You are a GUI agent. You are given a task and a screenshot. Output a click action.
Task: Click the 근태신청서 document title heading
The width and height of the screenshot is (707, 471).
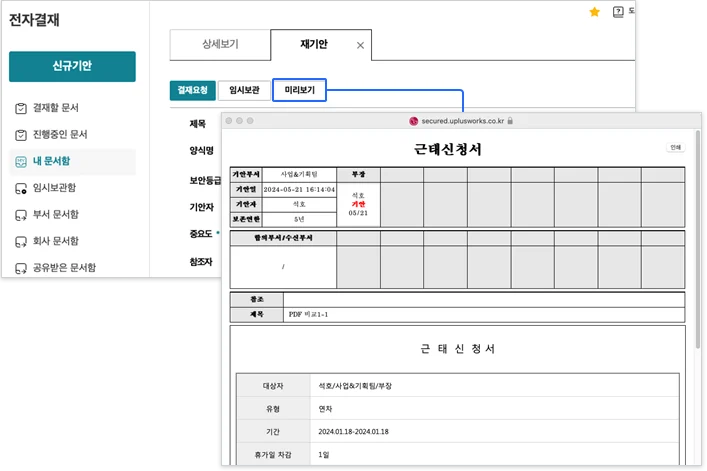[x=448, y=149]
